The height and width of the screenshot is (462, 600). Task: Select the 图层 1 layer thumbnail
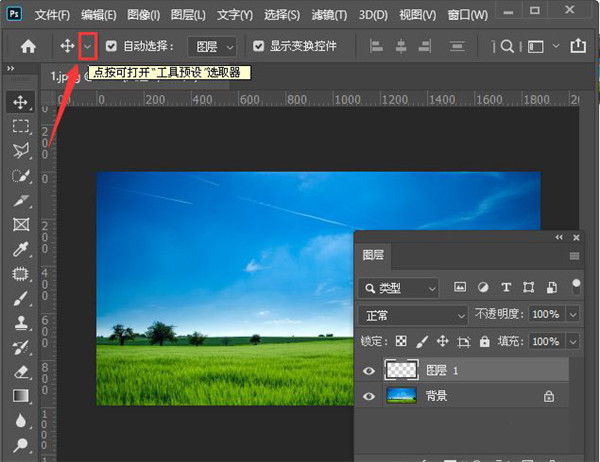click(401, 370)
